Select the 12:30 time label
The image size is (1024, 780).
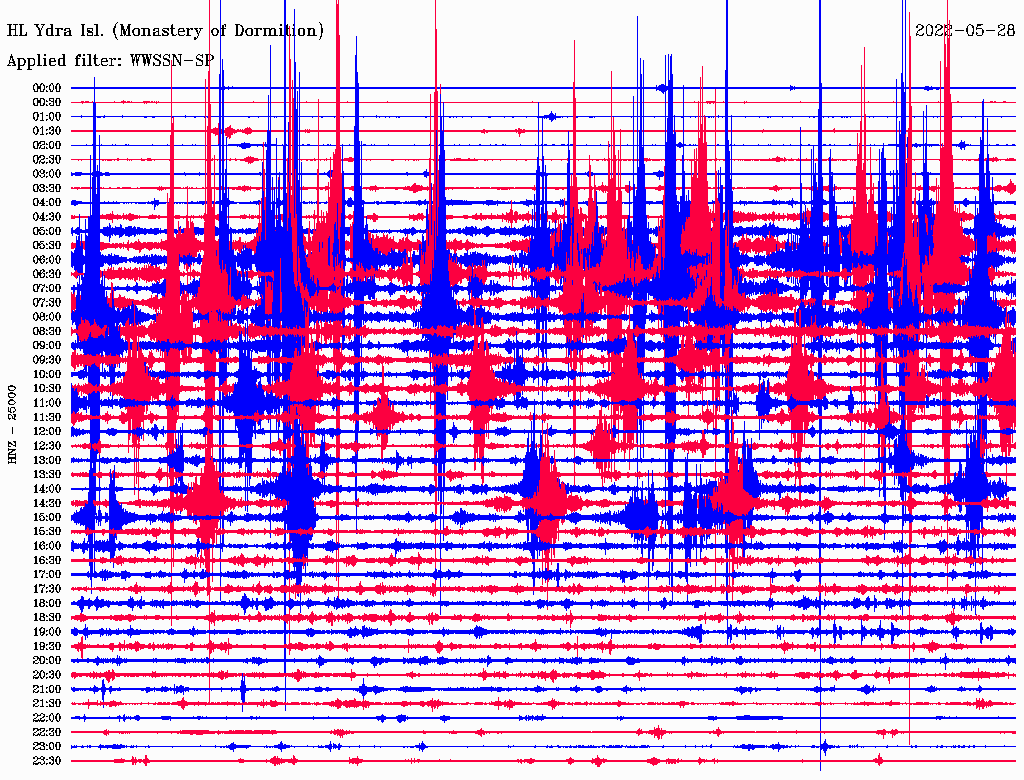click(47, 446)
